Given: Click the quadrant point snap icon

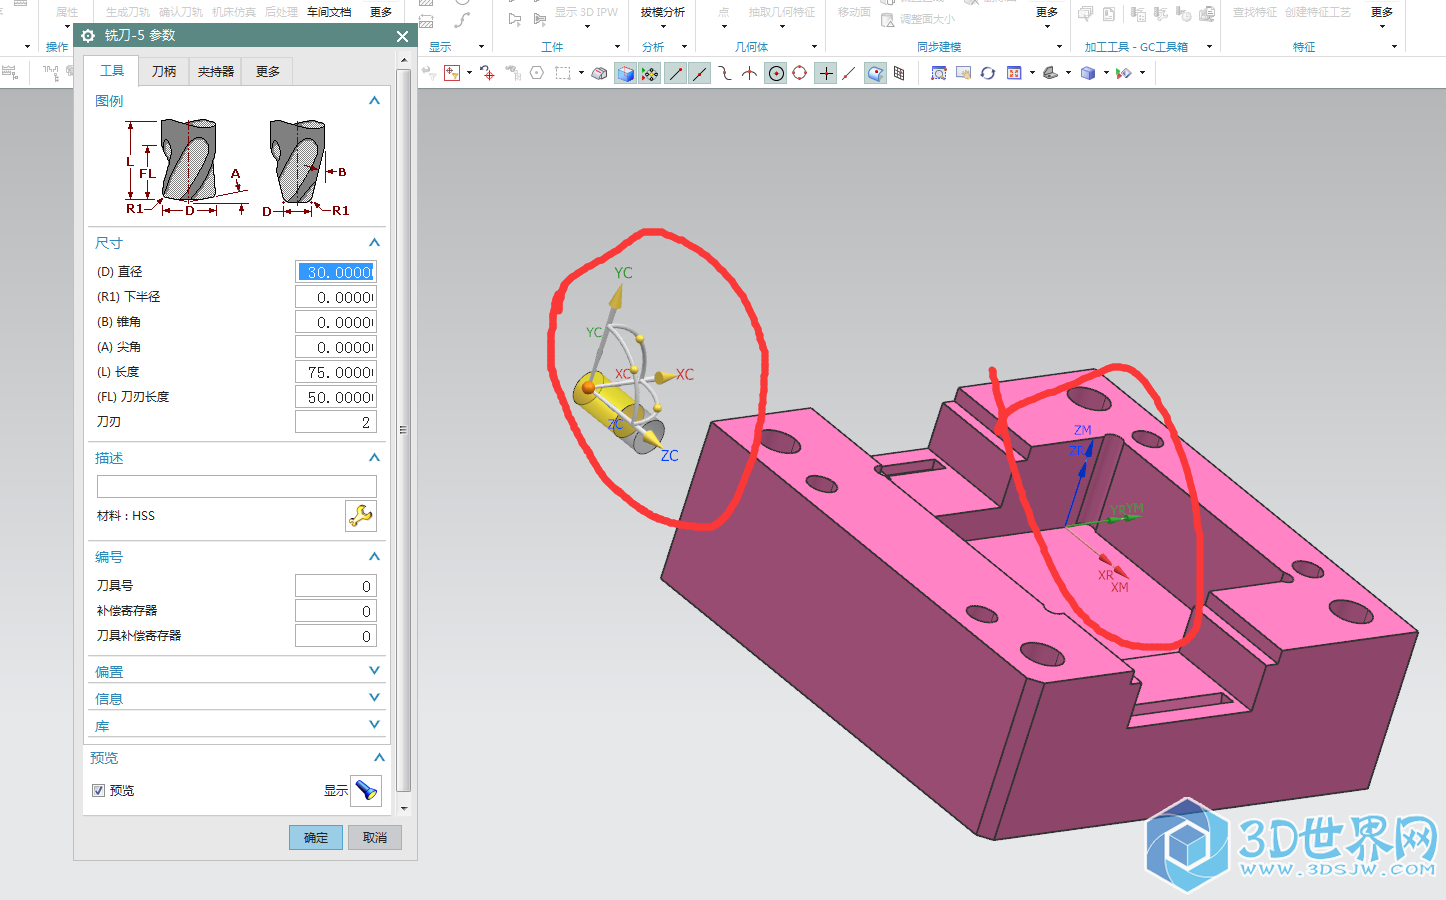Looking at the screenshot, I should click(799, 73).
